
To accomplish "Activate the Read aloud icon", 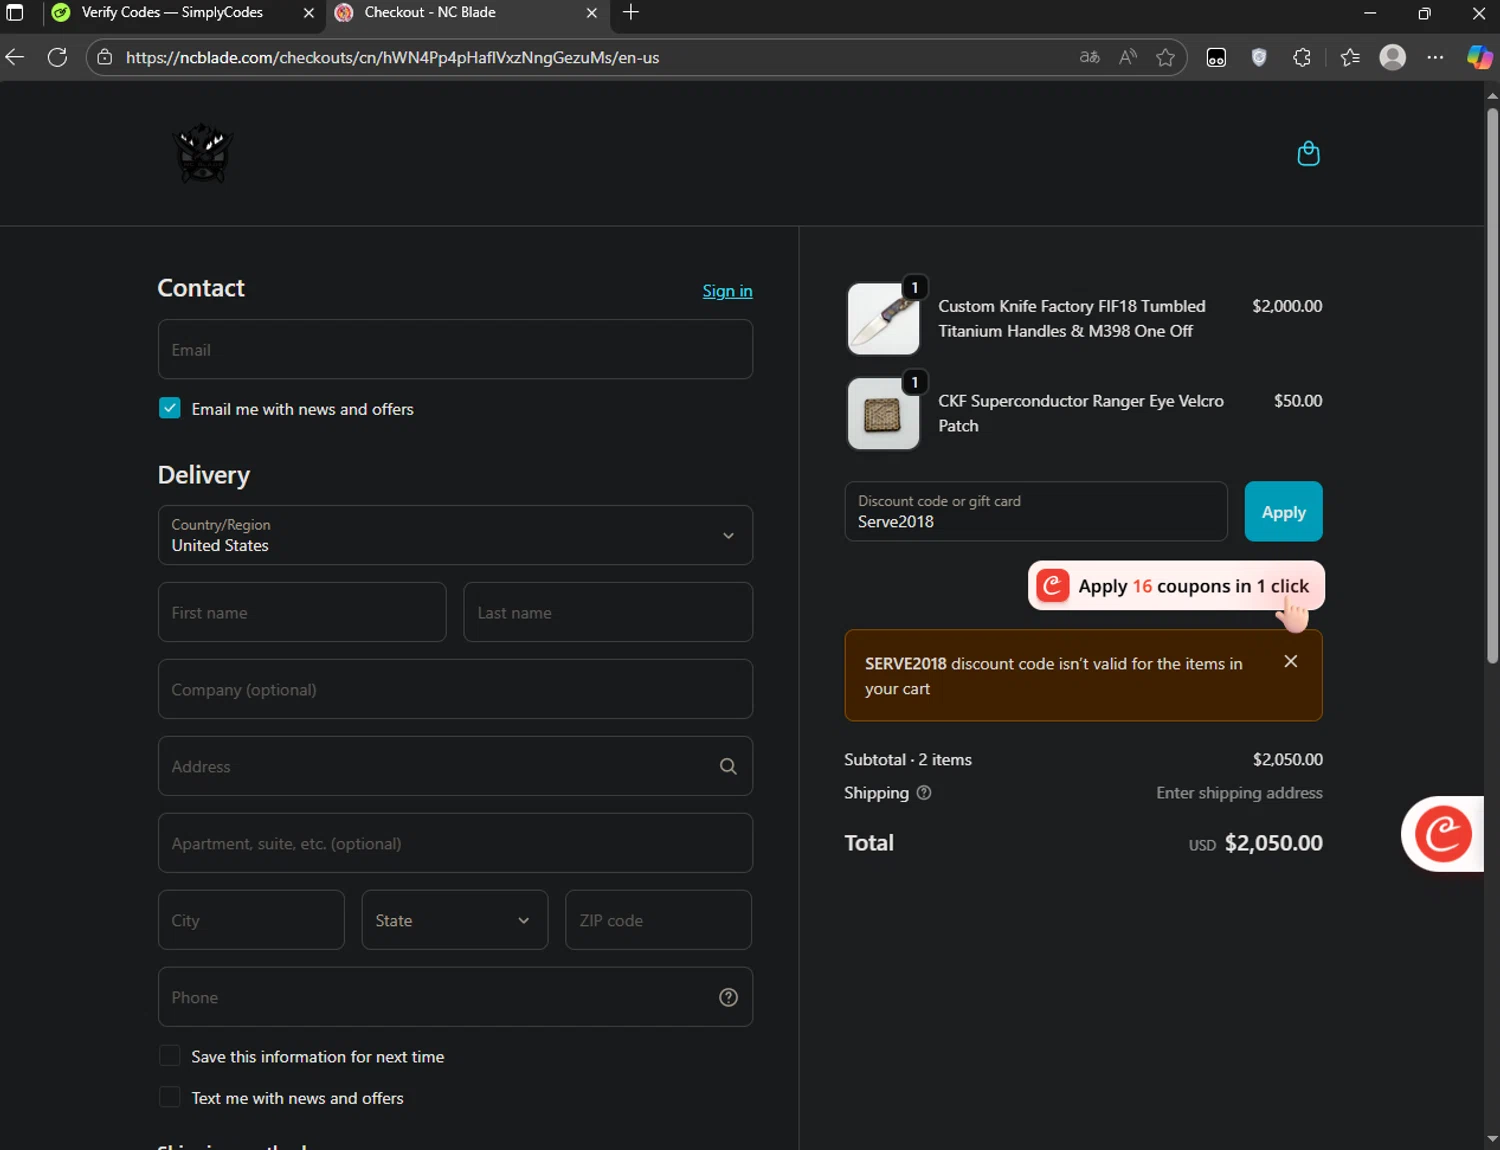I will pos(1128,57).
